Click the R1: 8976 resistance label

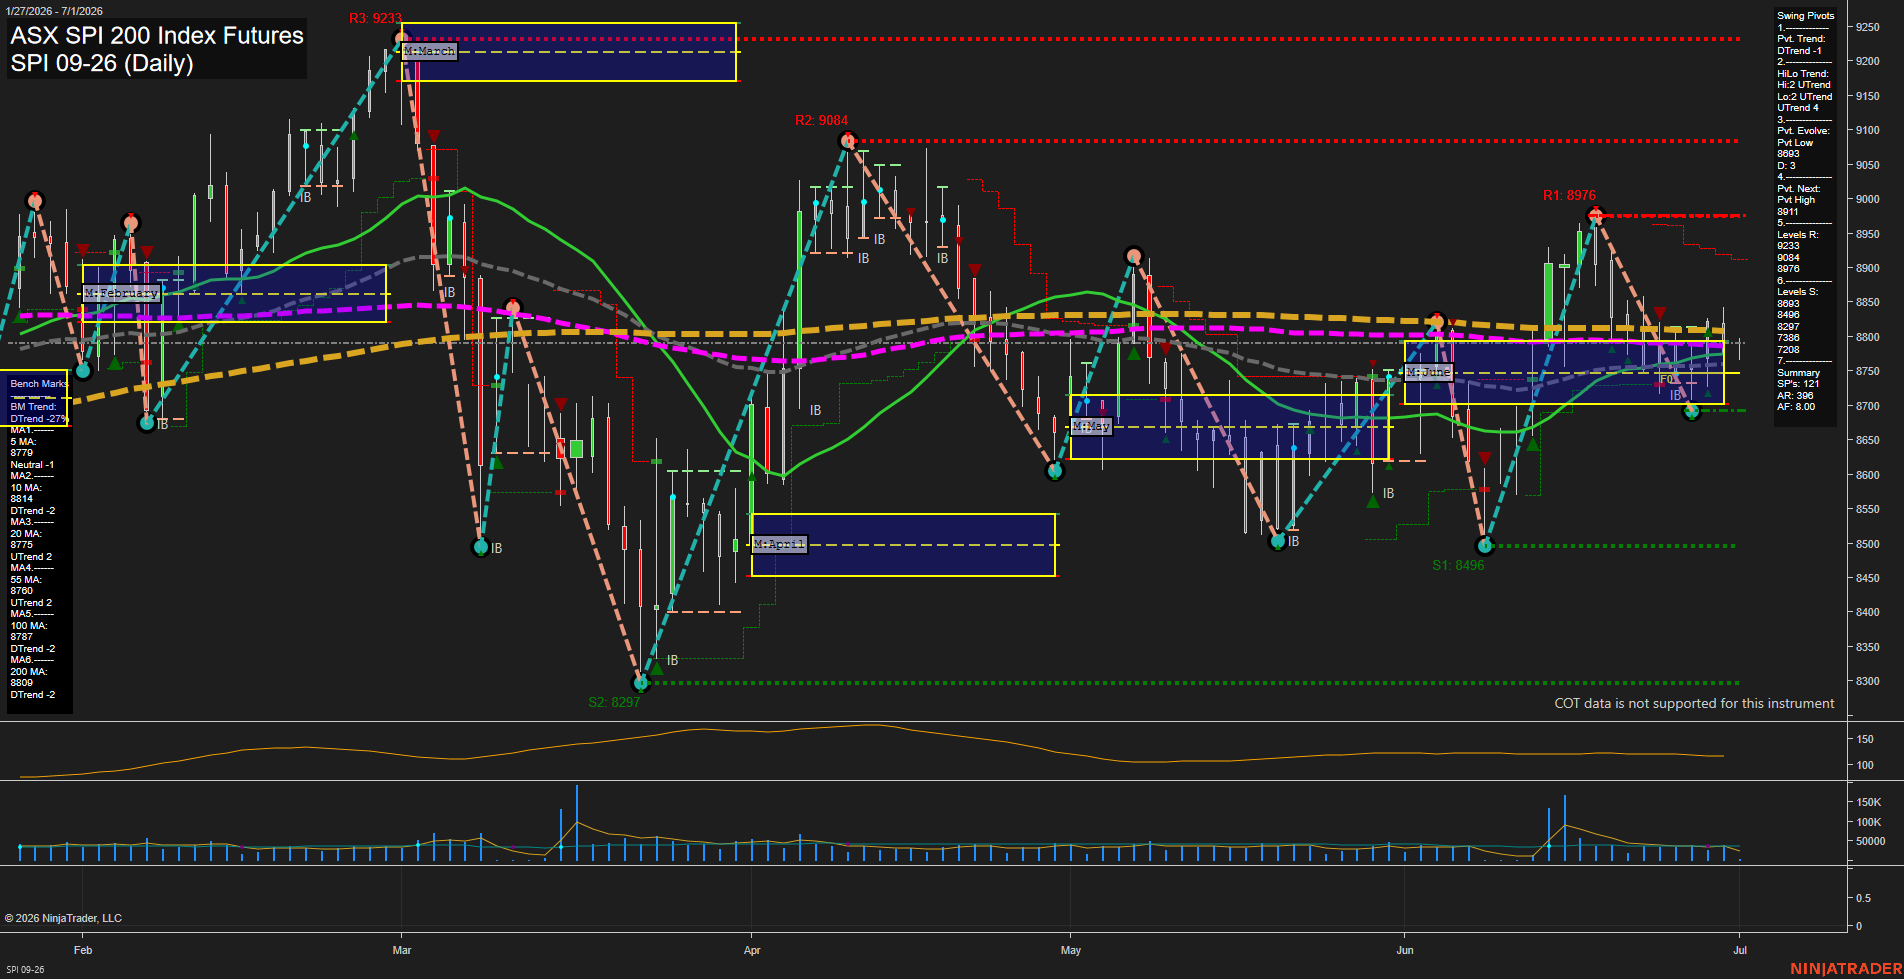tap(1569, 195)
